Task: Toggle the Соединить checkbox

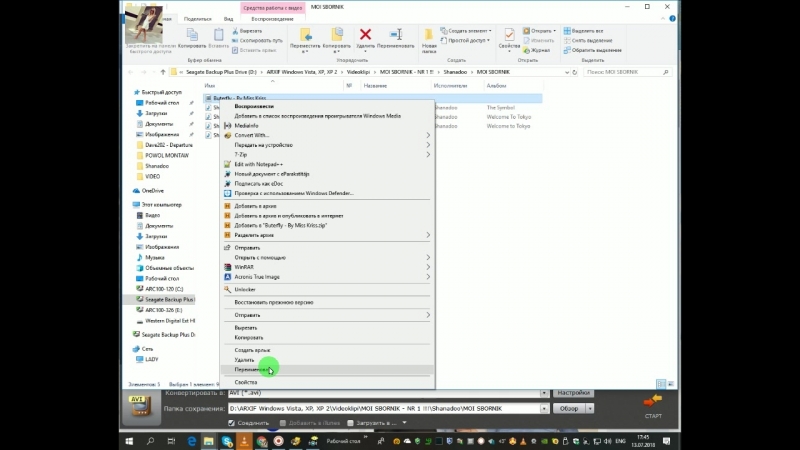Action: [232, 423]
